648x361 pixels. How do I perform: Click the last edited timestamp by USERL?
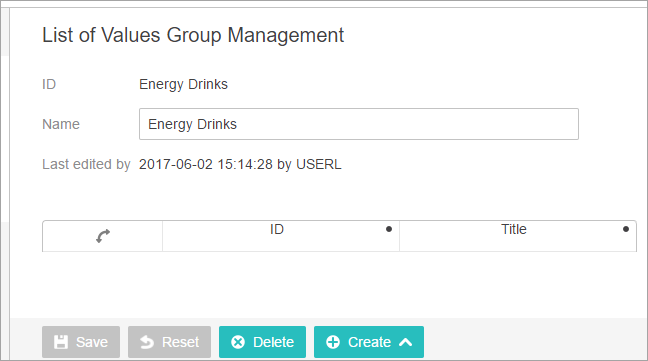(x=240, y=164)
